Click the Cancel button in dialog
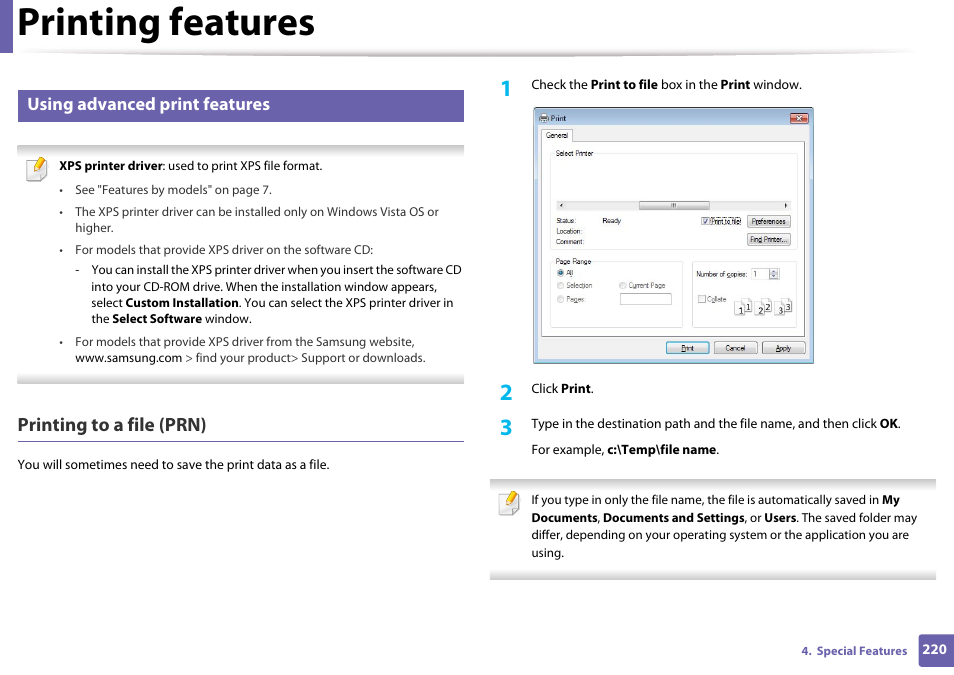The width and height of the screenshot is (954, 675). point(736,348)
